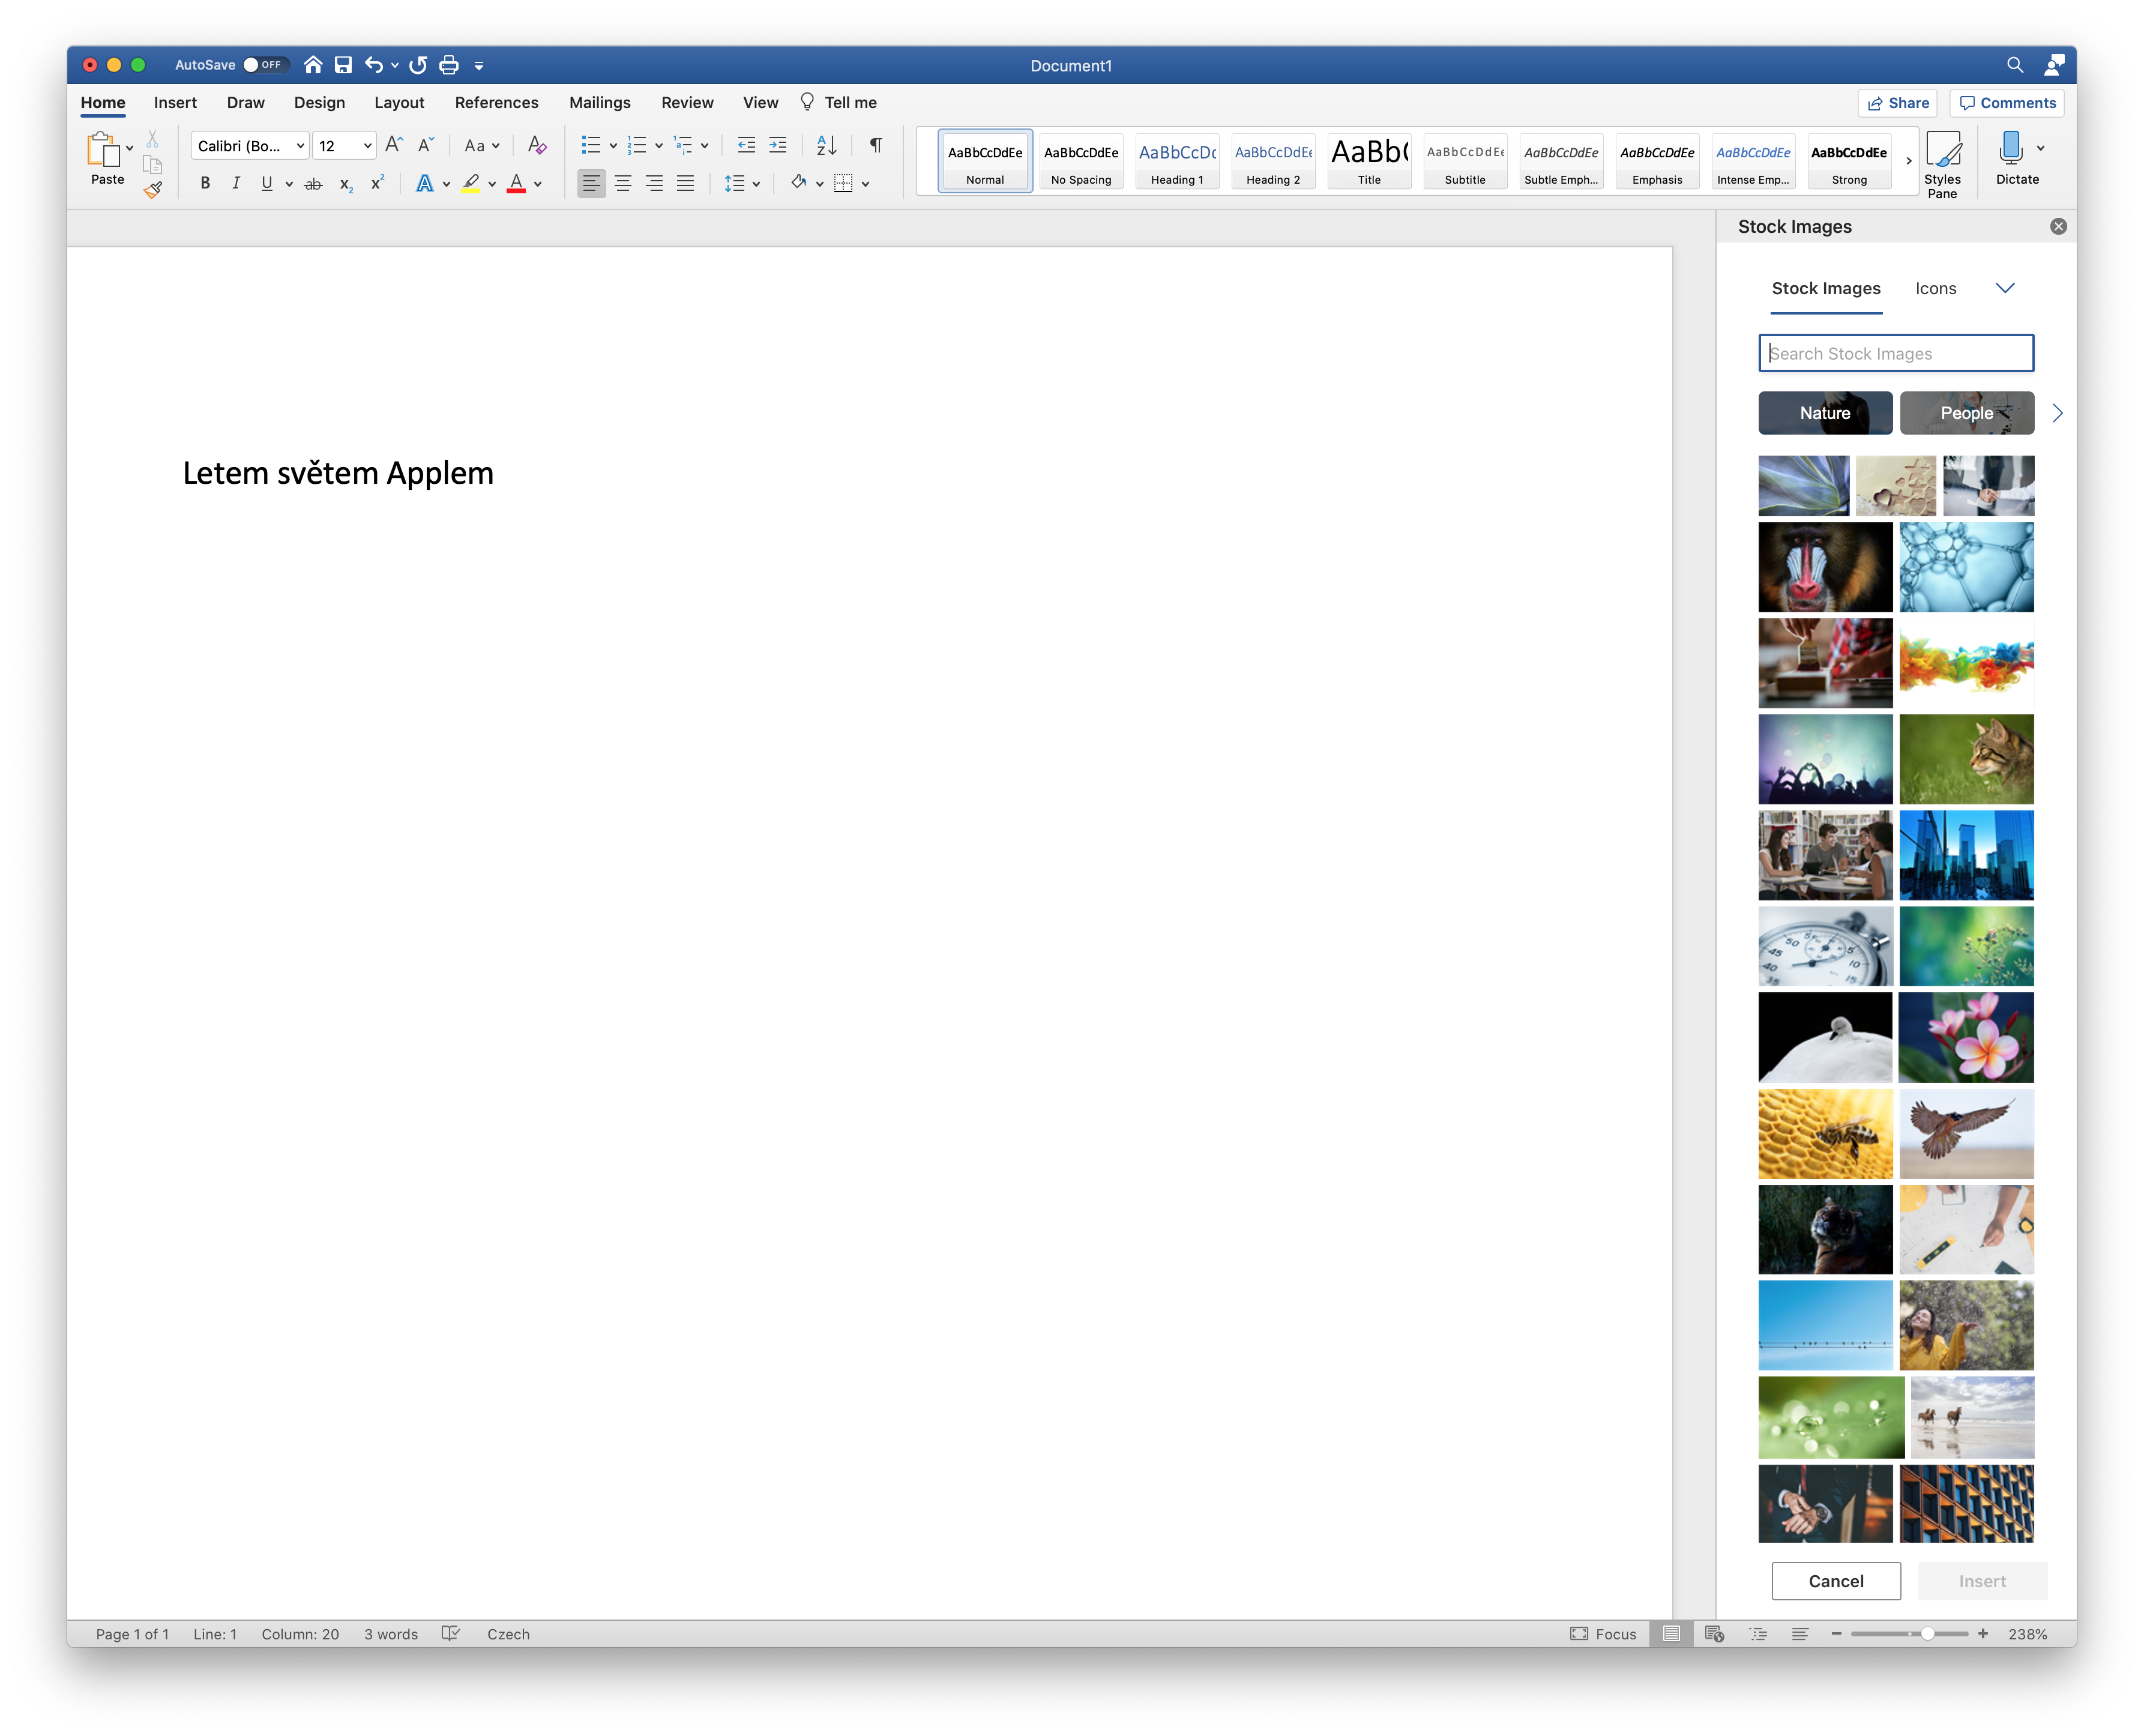Viewport: 2144px width, 1736px height.
Task: Click the Cancel button in Stock Images
Action: click(1835, 1581)
